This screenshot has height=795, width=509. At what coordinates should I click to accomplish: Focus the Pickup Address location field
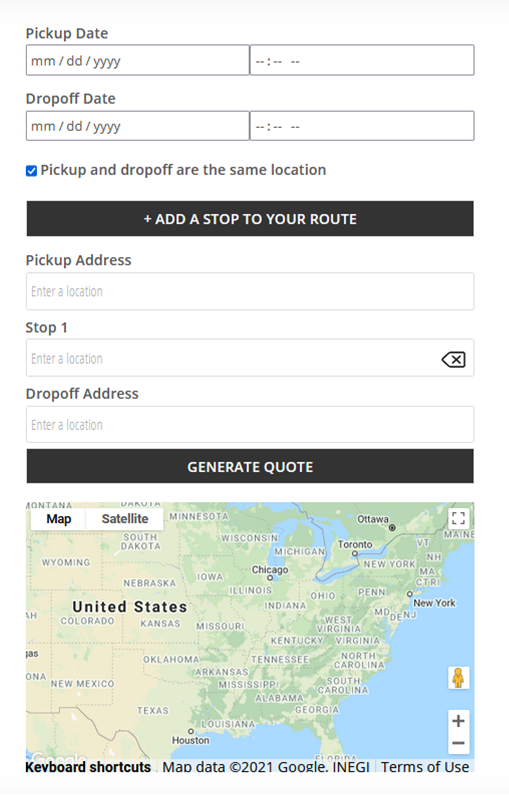[x=250, y=292]
